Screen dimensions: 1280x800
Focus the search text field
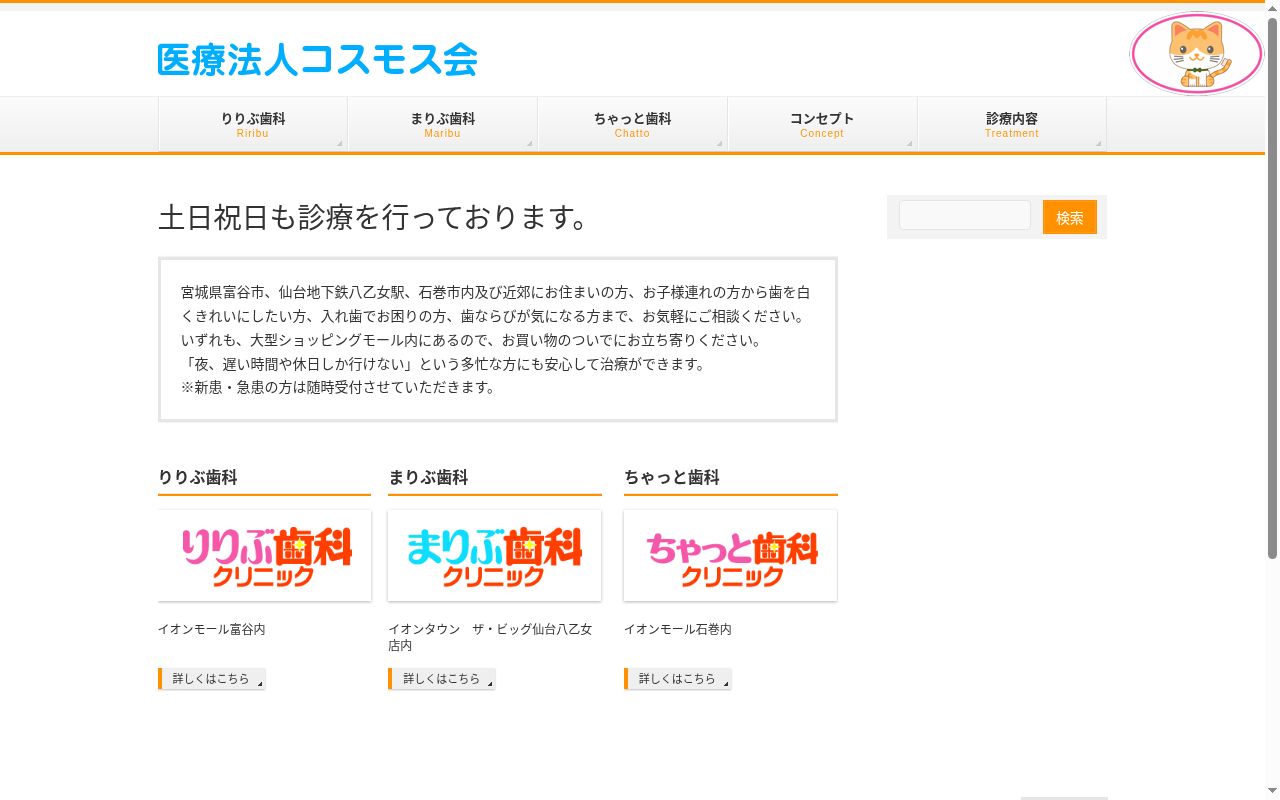965,215
